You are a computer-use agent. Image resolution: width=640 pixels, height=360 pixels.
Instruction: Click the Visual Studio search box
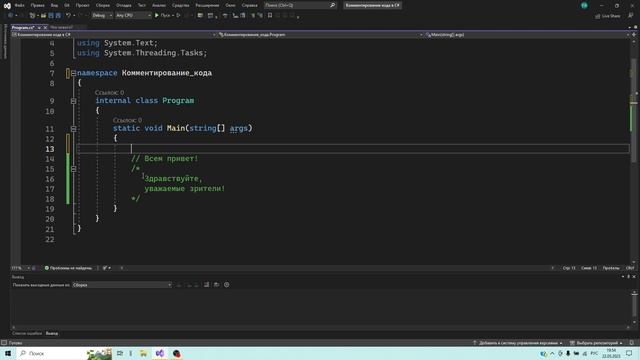(300, 5)
